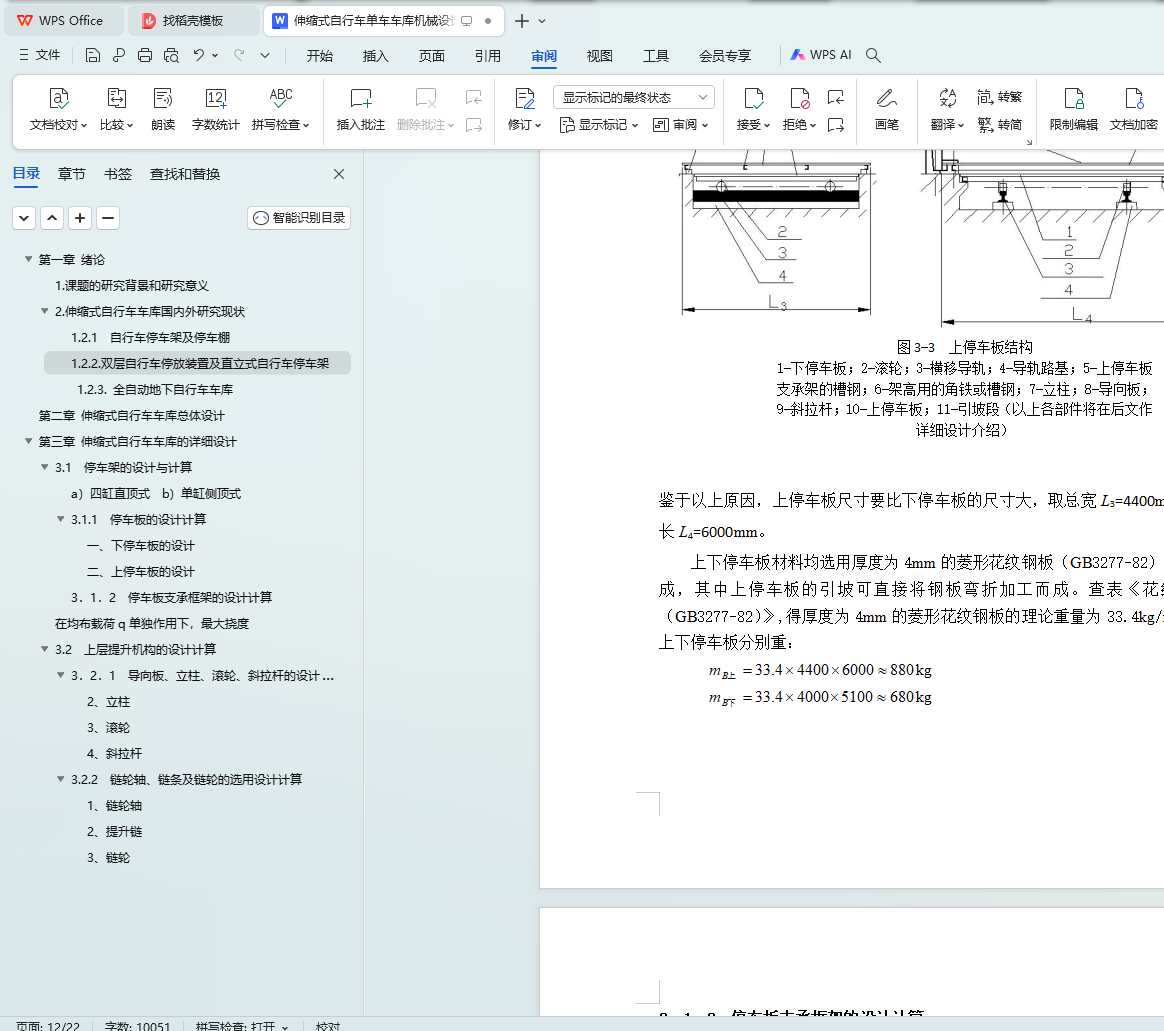Viewport: 1164px width, 1031px height.
Task: Open the markup display state dropdown
Action: click(x=634, y=97)
